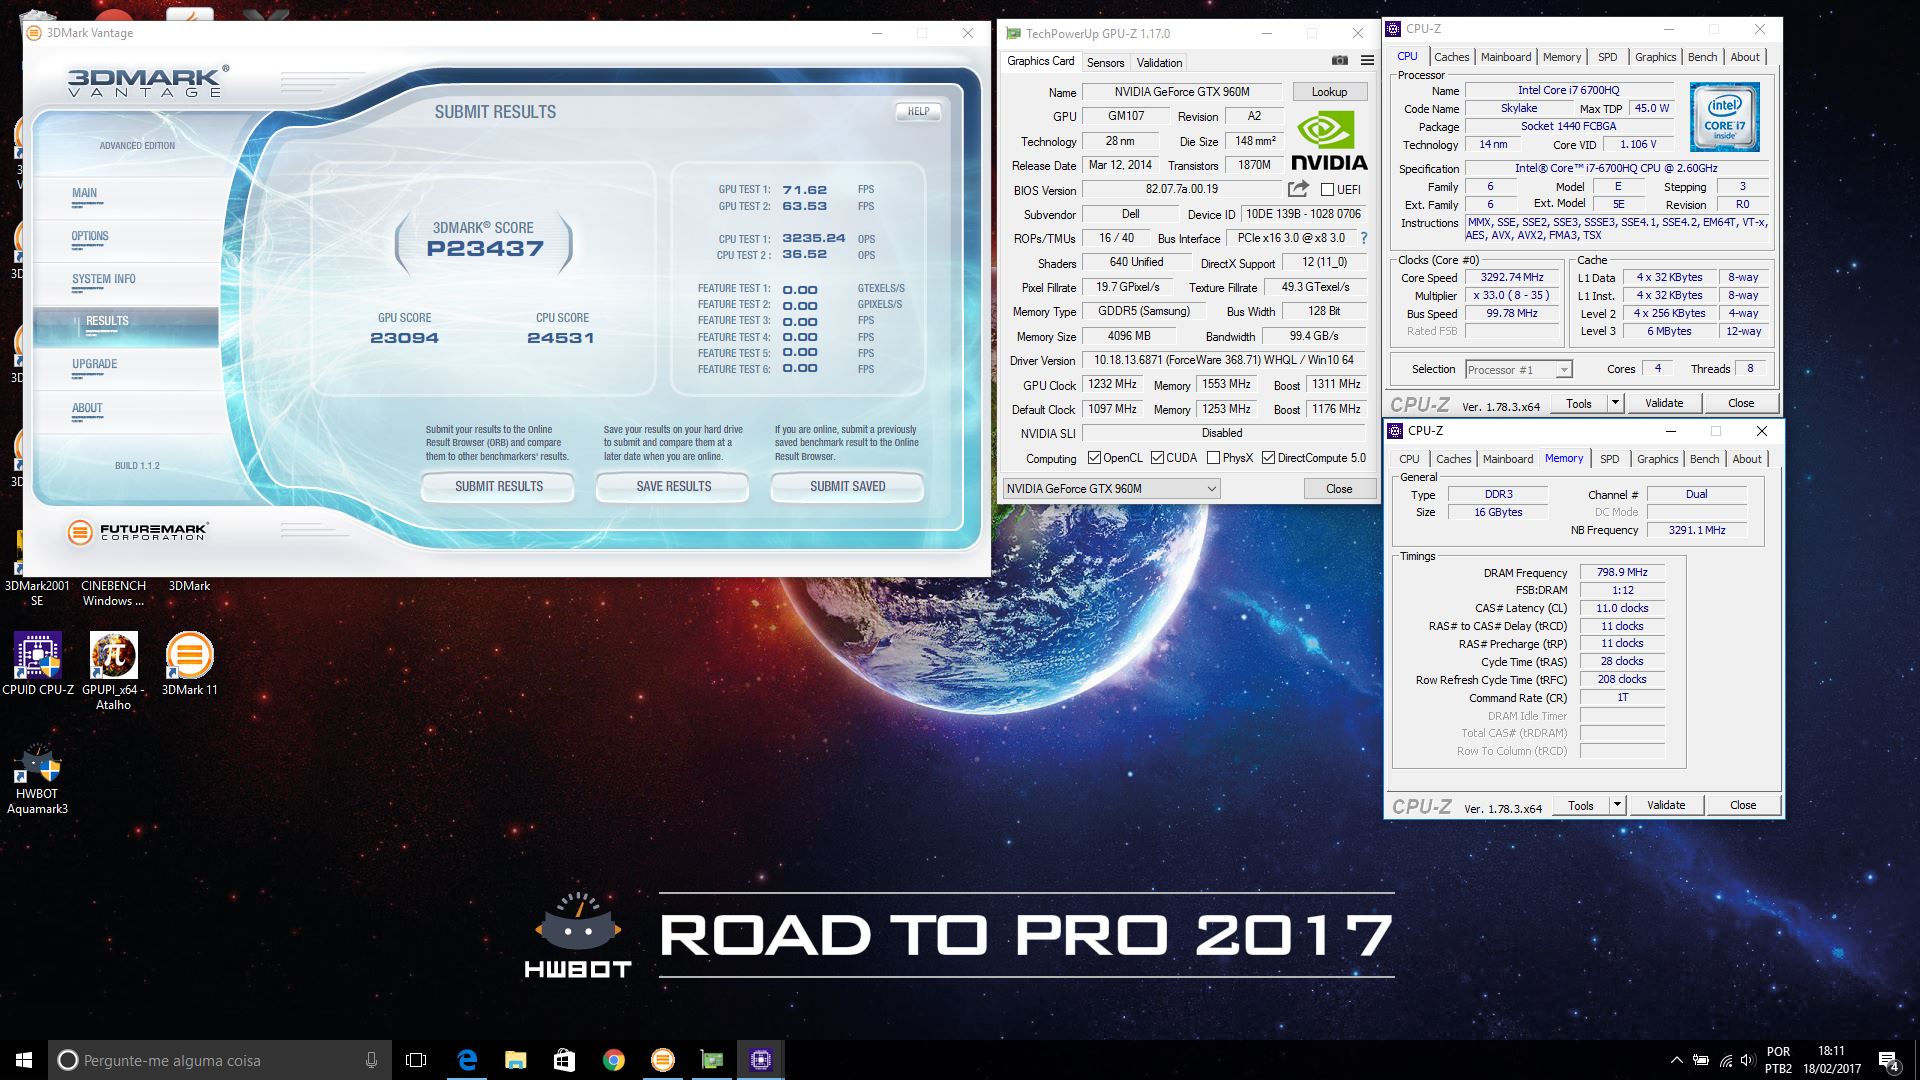Click the Cortana microphone icon
Screen dimensions: 1920x1080
point(371,1060)
